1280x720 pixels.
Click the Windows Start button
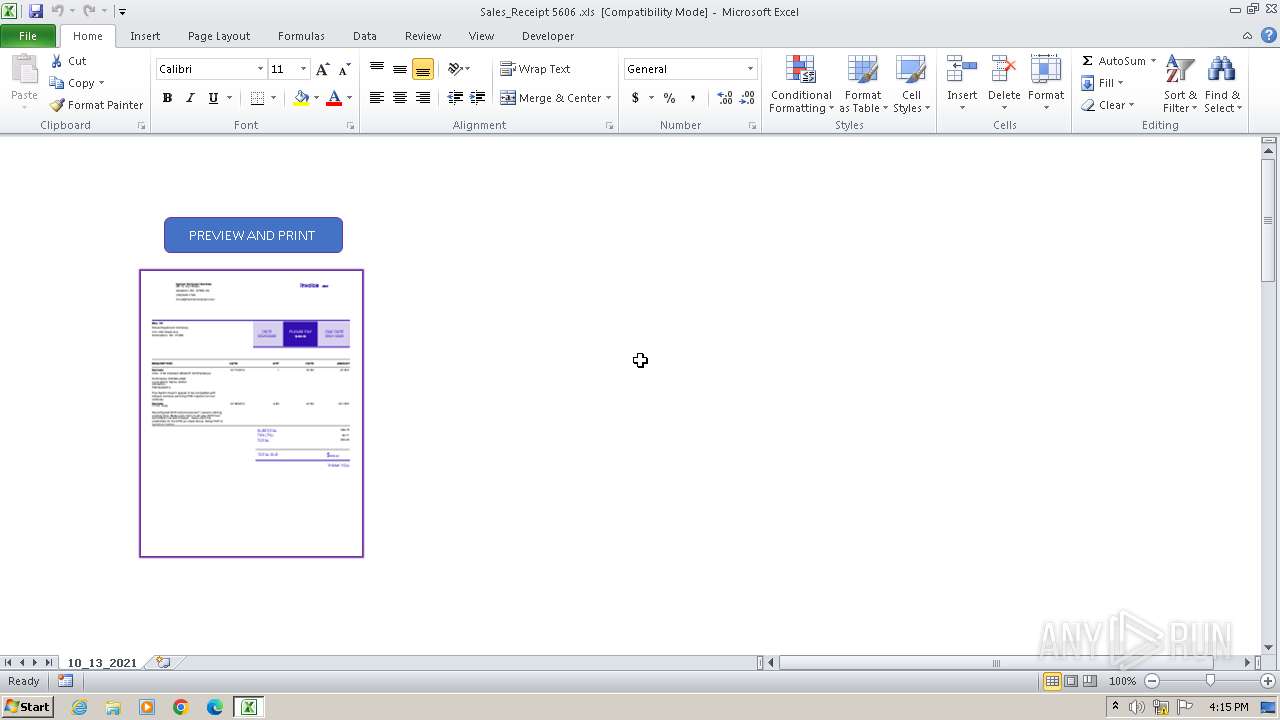(27, 707)
